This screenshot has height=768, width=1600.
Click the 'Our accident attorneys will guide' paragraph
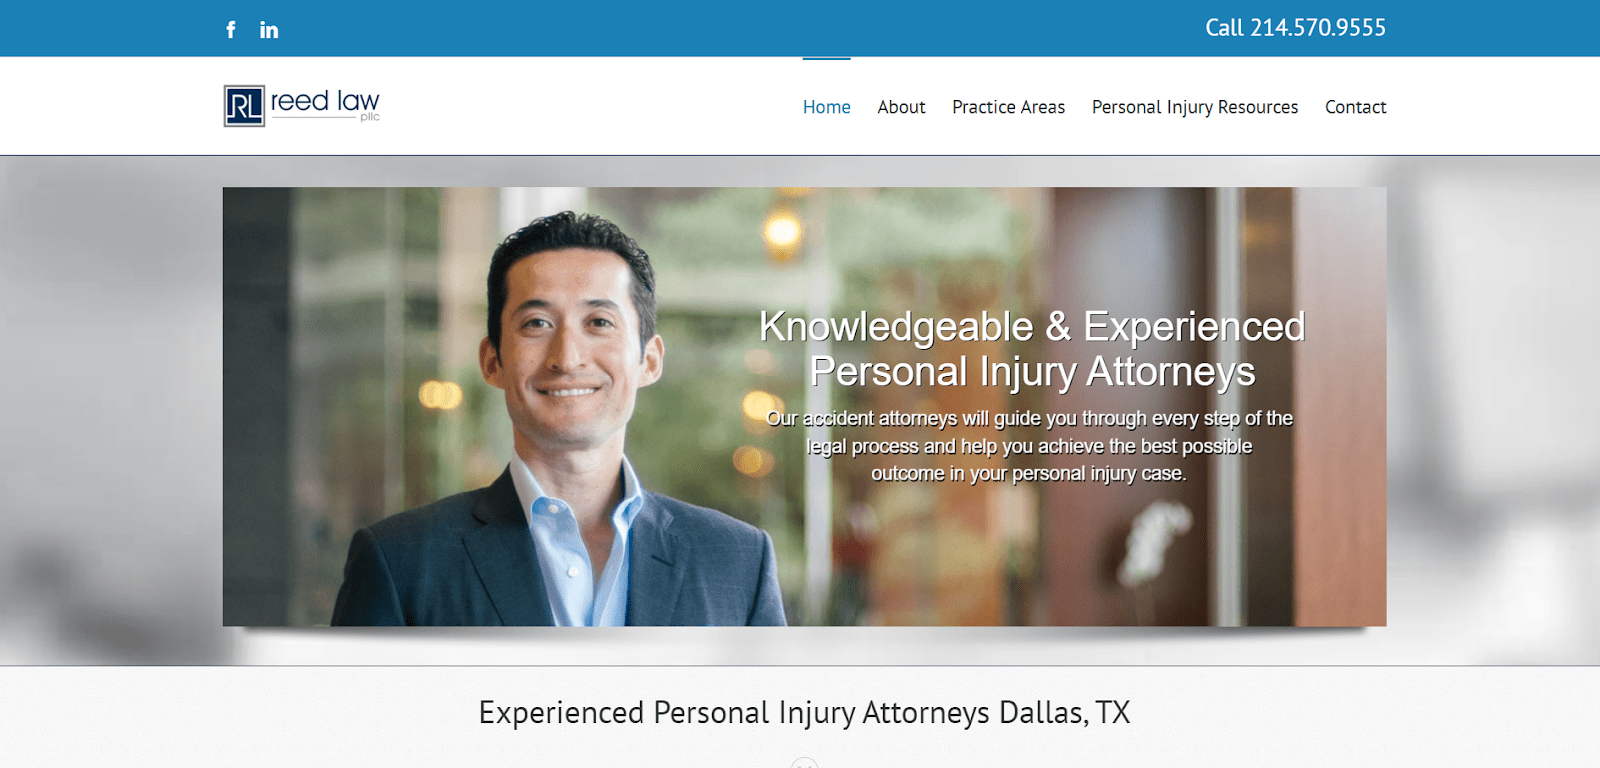click(x=1029, y=446)
